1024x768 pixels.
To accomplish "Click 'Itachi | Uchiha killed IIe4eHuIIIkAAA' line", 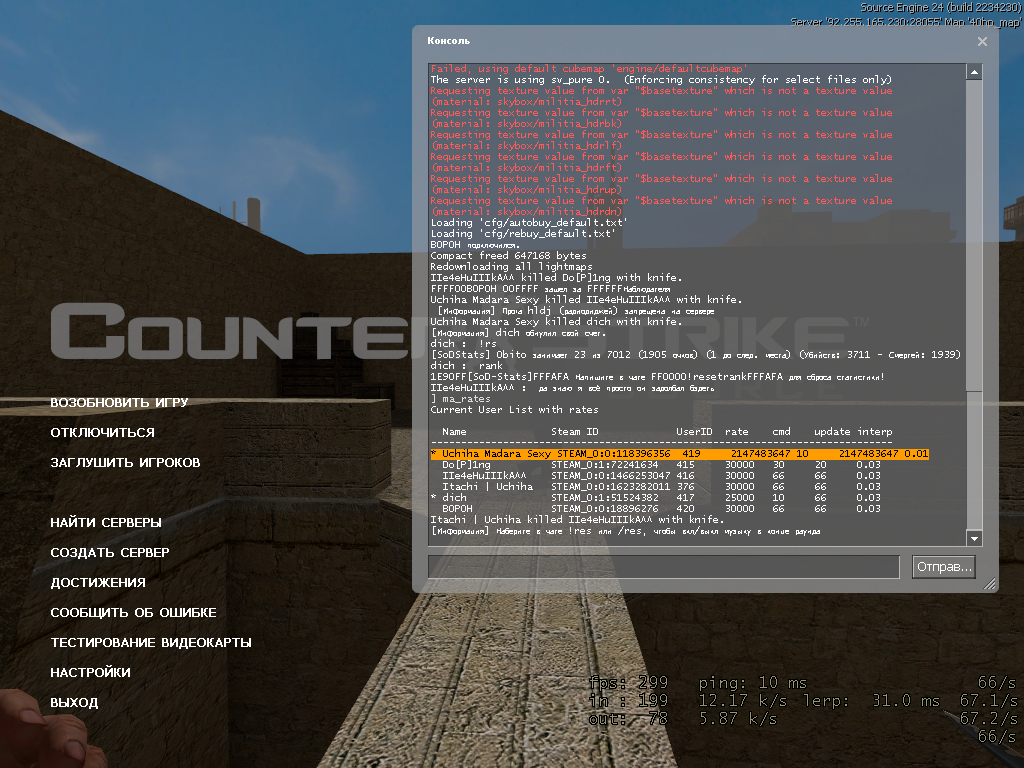I will pyautogui.click(x=577, y=520).
